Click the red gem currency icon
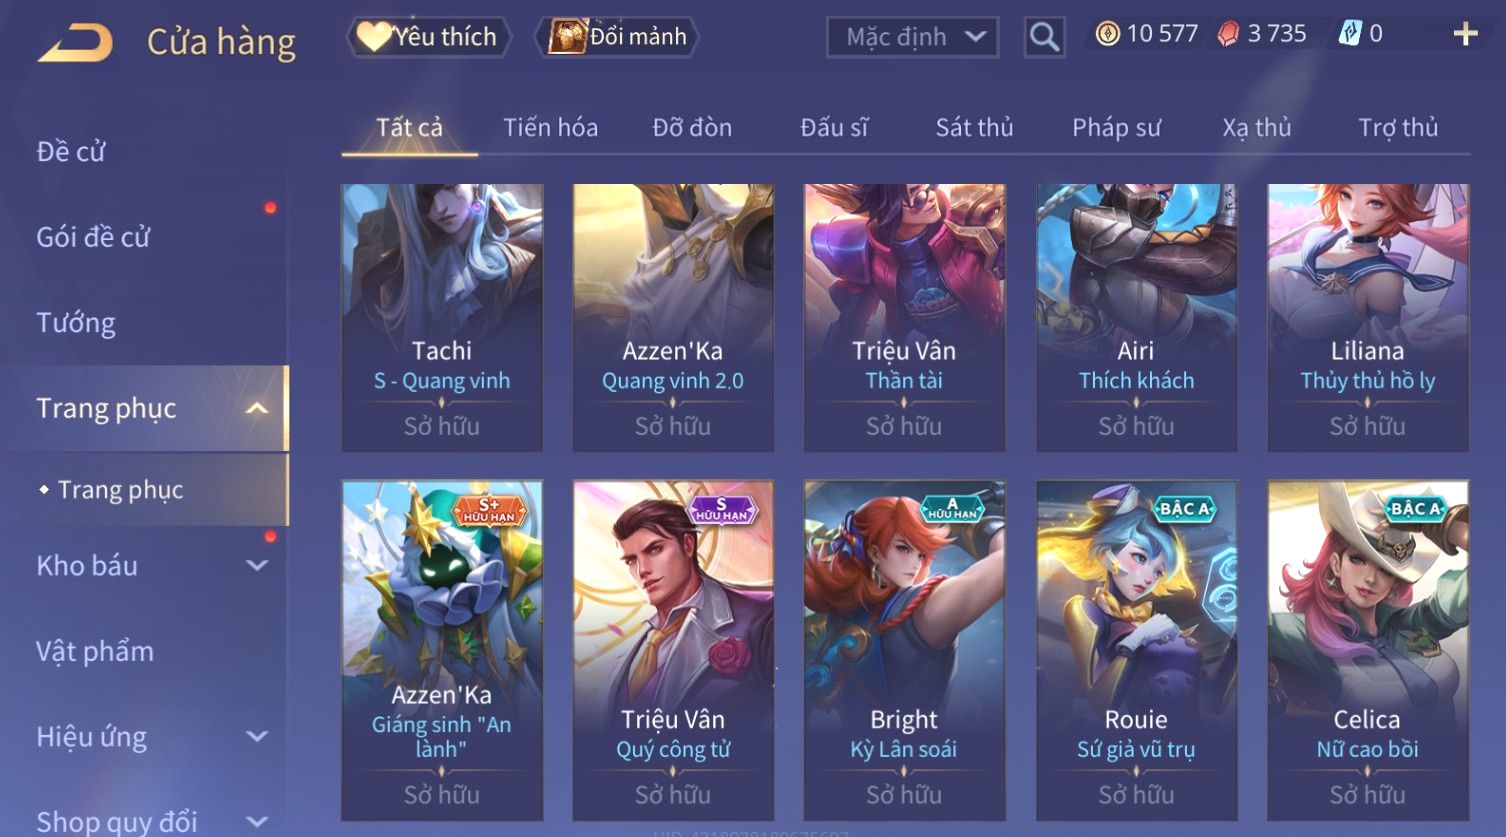Viewport: 1506px width, 837px height. (1228, 34)
